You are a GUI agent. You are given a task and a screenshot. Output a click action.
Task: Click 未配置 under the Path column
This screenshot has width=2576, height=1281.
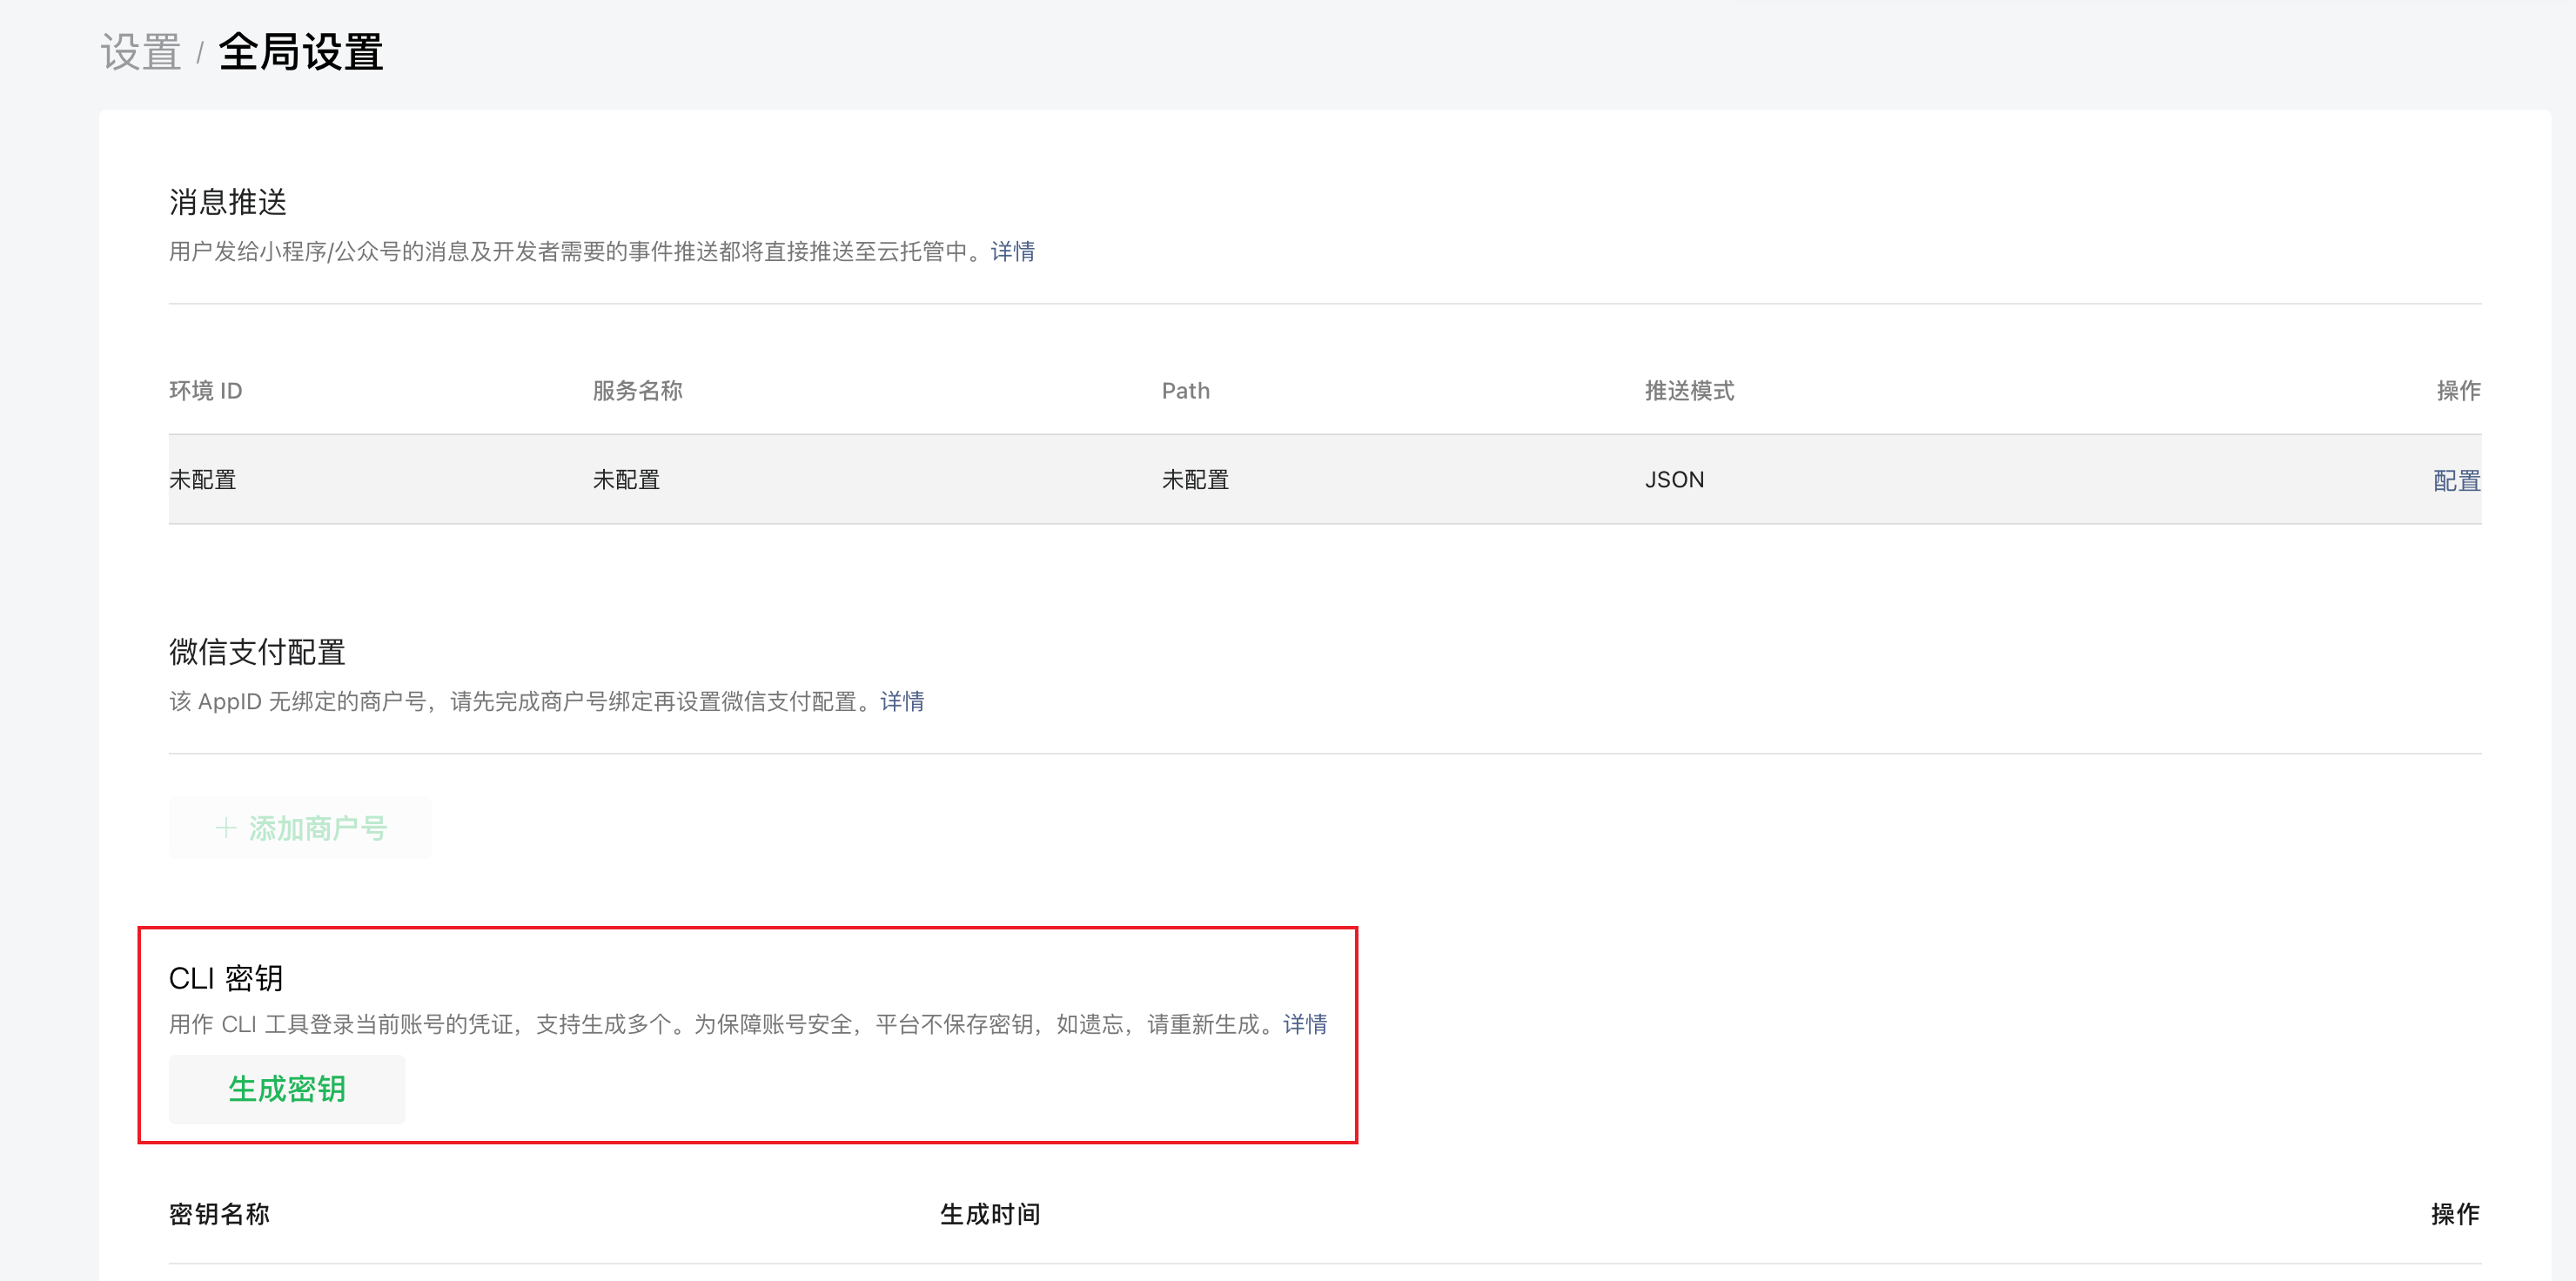(x=1194, y=479)
